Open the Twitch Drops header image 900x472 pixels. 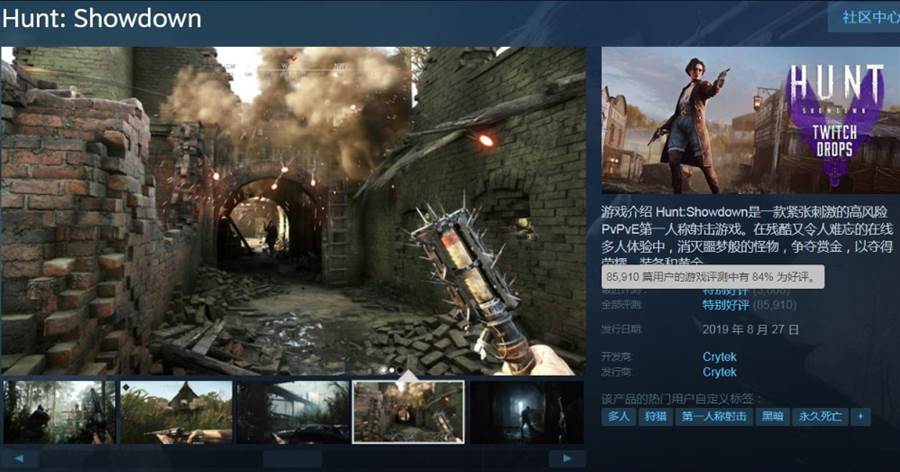[750, 120]
